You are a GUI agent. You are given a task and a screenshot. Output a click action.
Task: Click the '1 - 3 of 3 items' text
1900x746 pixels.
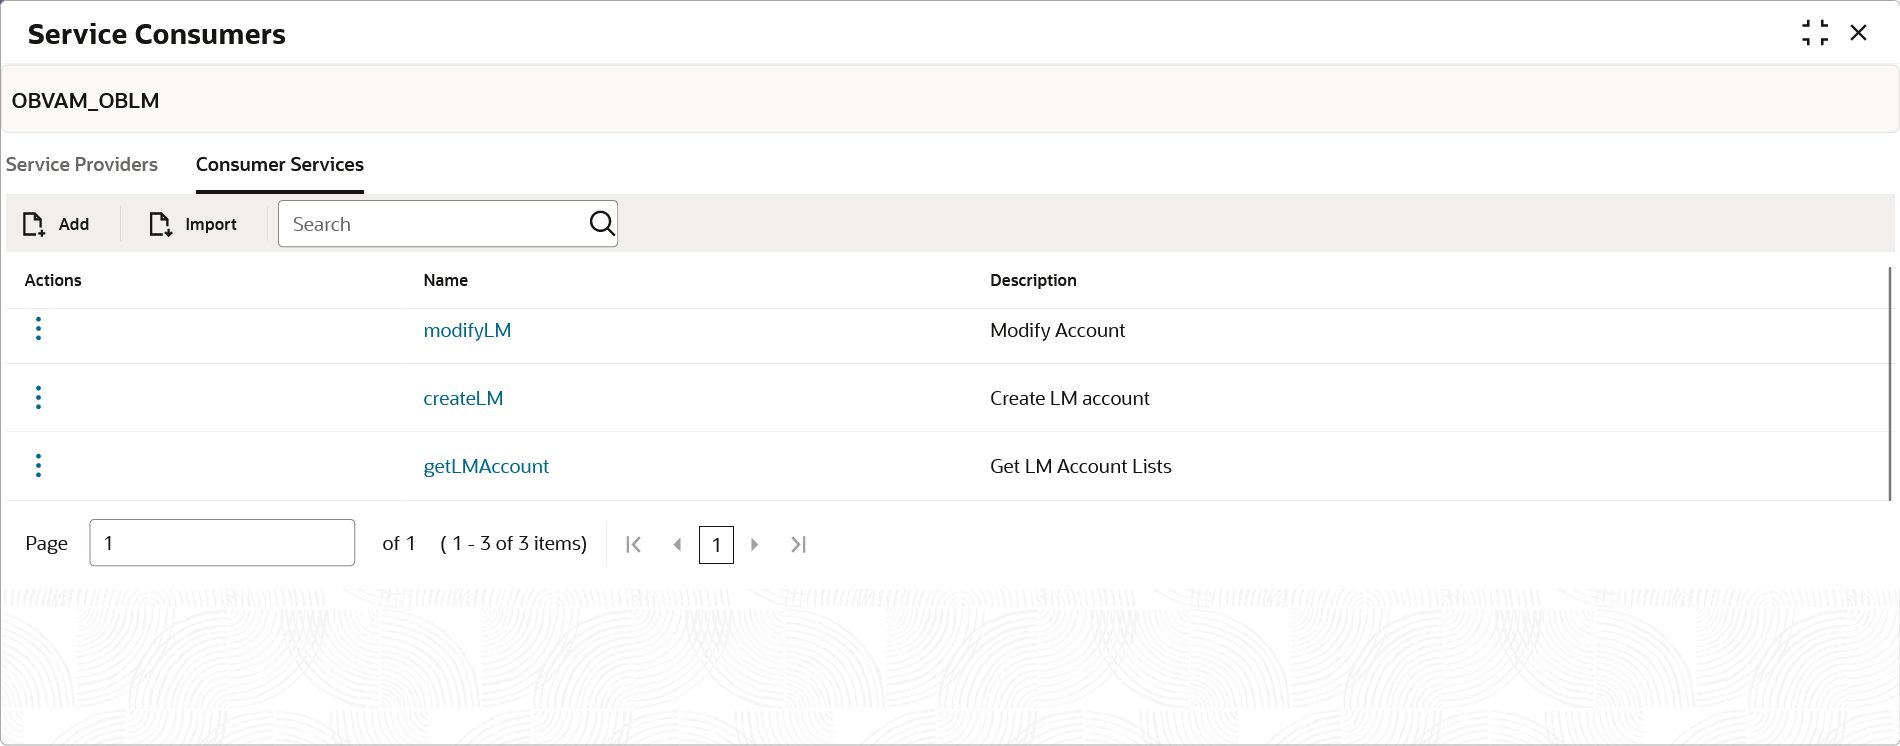pyautogui.click(x=514, y=544)
